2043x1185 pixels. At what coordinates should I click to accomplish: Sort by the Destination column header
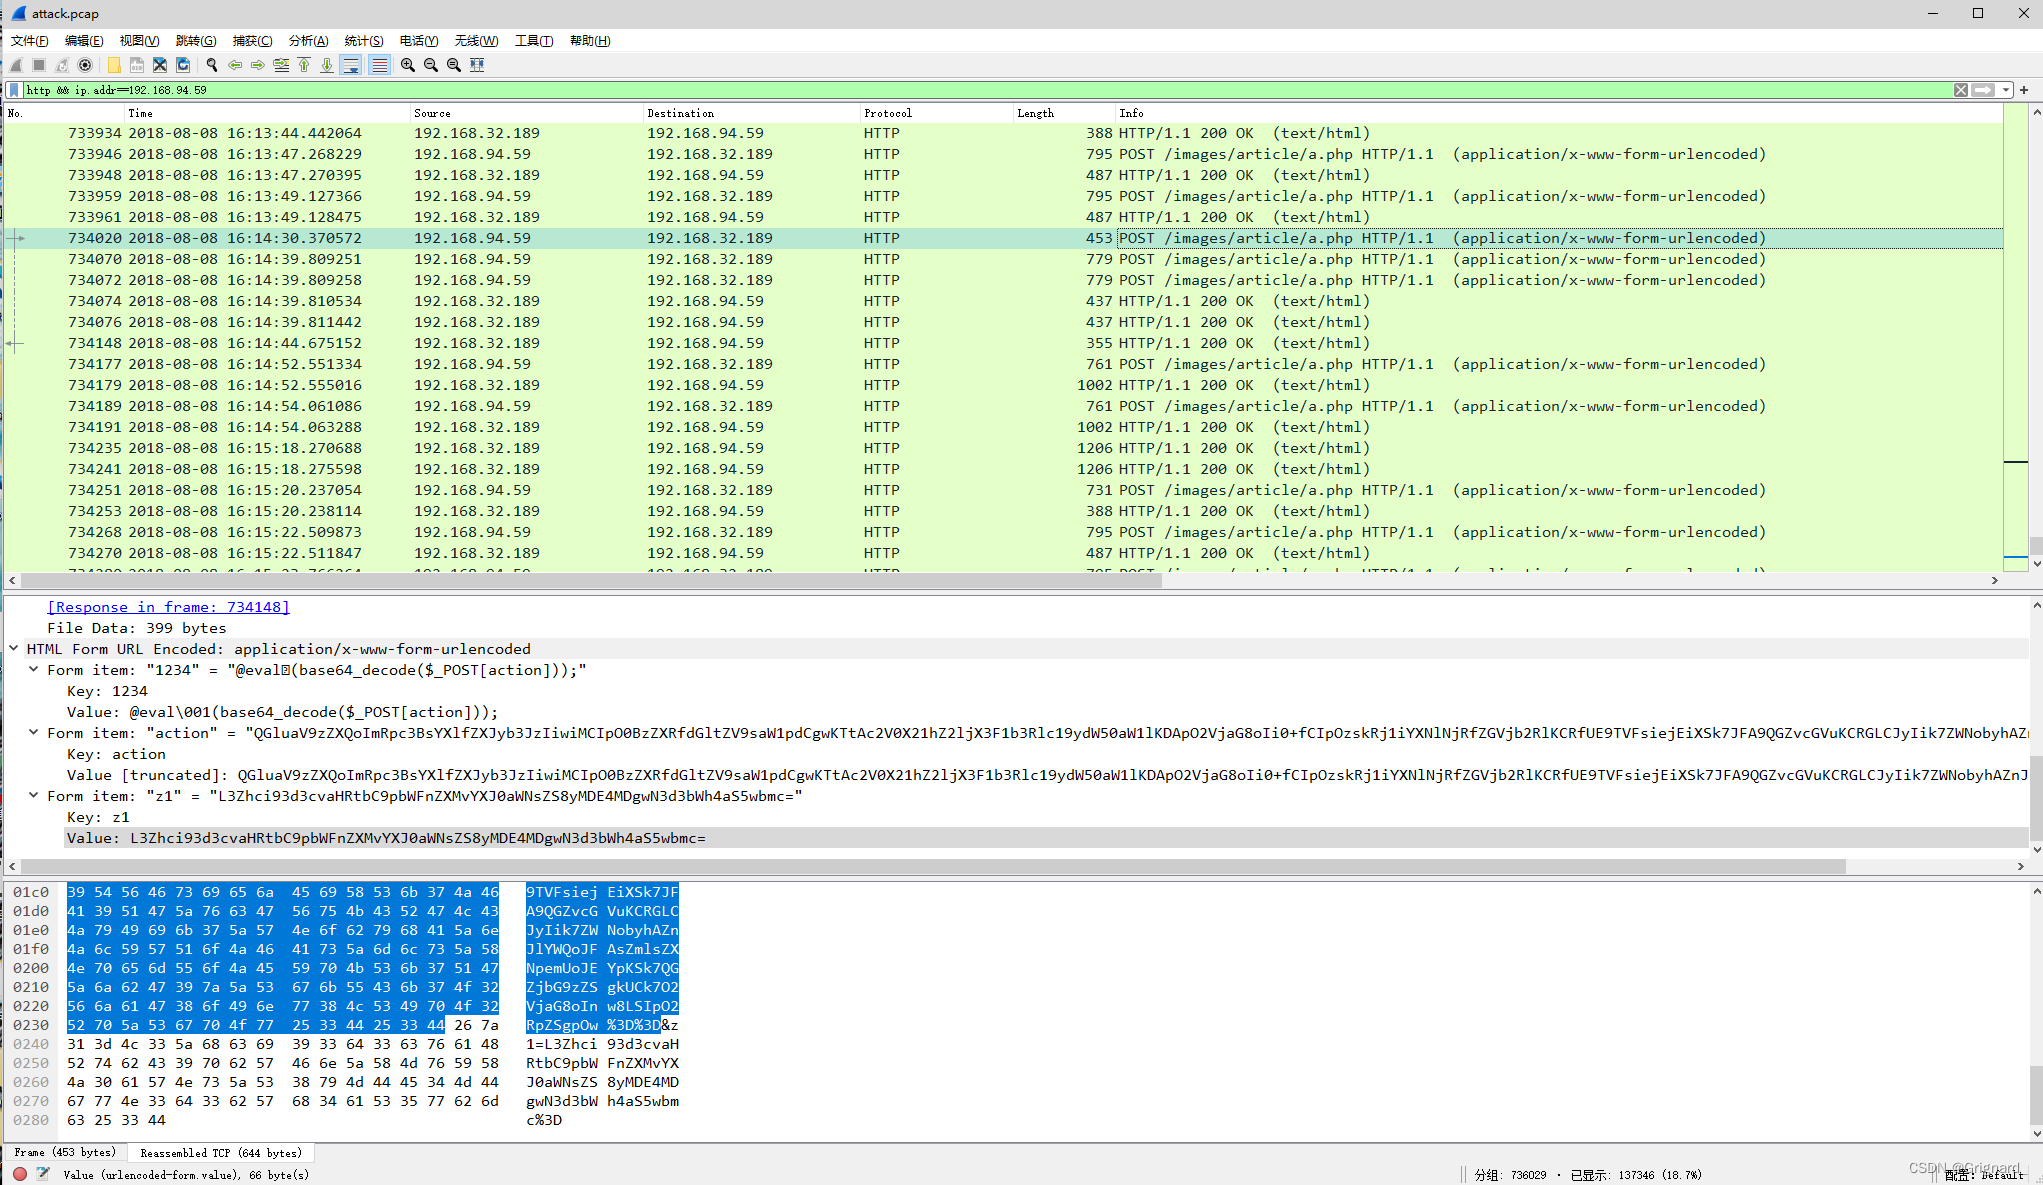pos(751,113)
